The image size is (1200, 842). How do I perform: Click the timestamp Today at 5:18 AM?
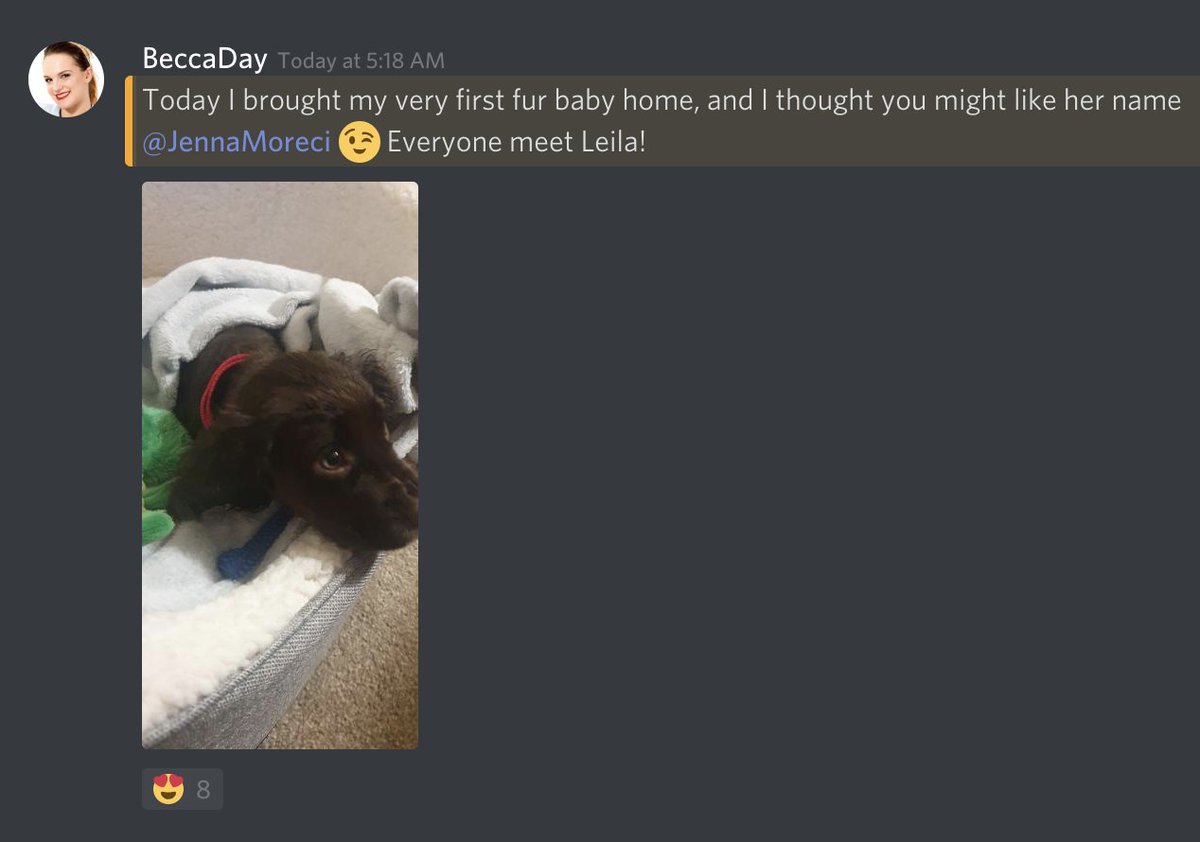[361, 61]
